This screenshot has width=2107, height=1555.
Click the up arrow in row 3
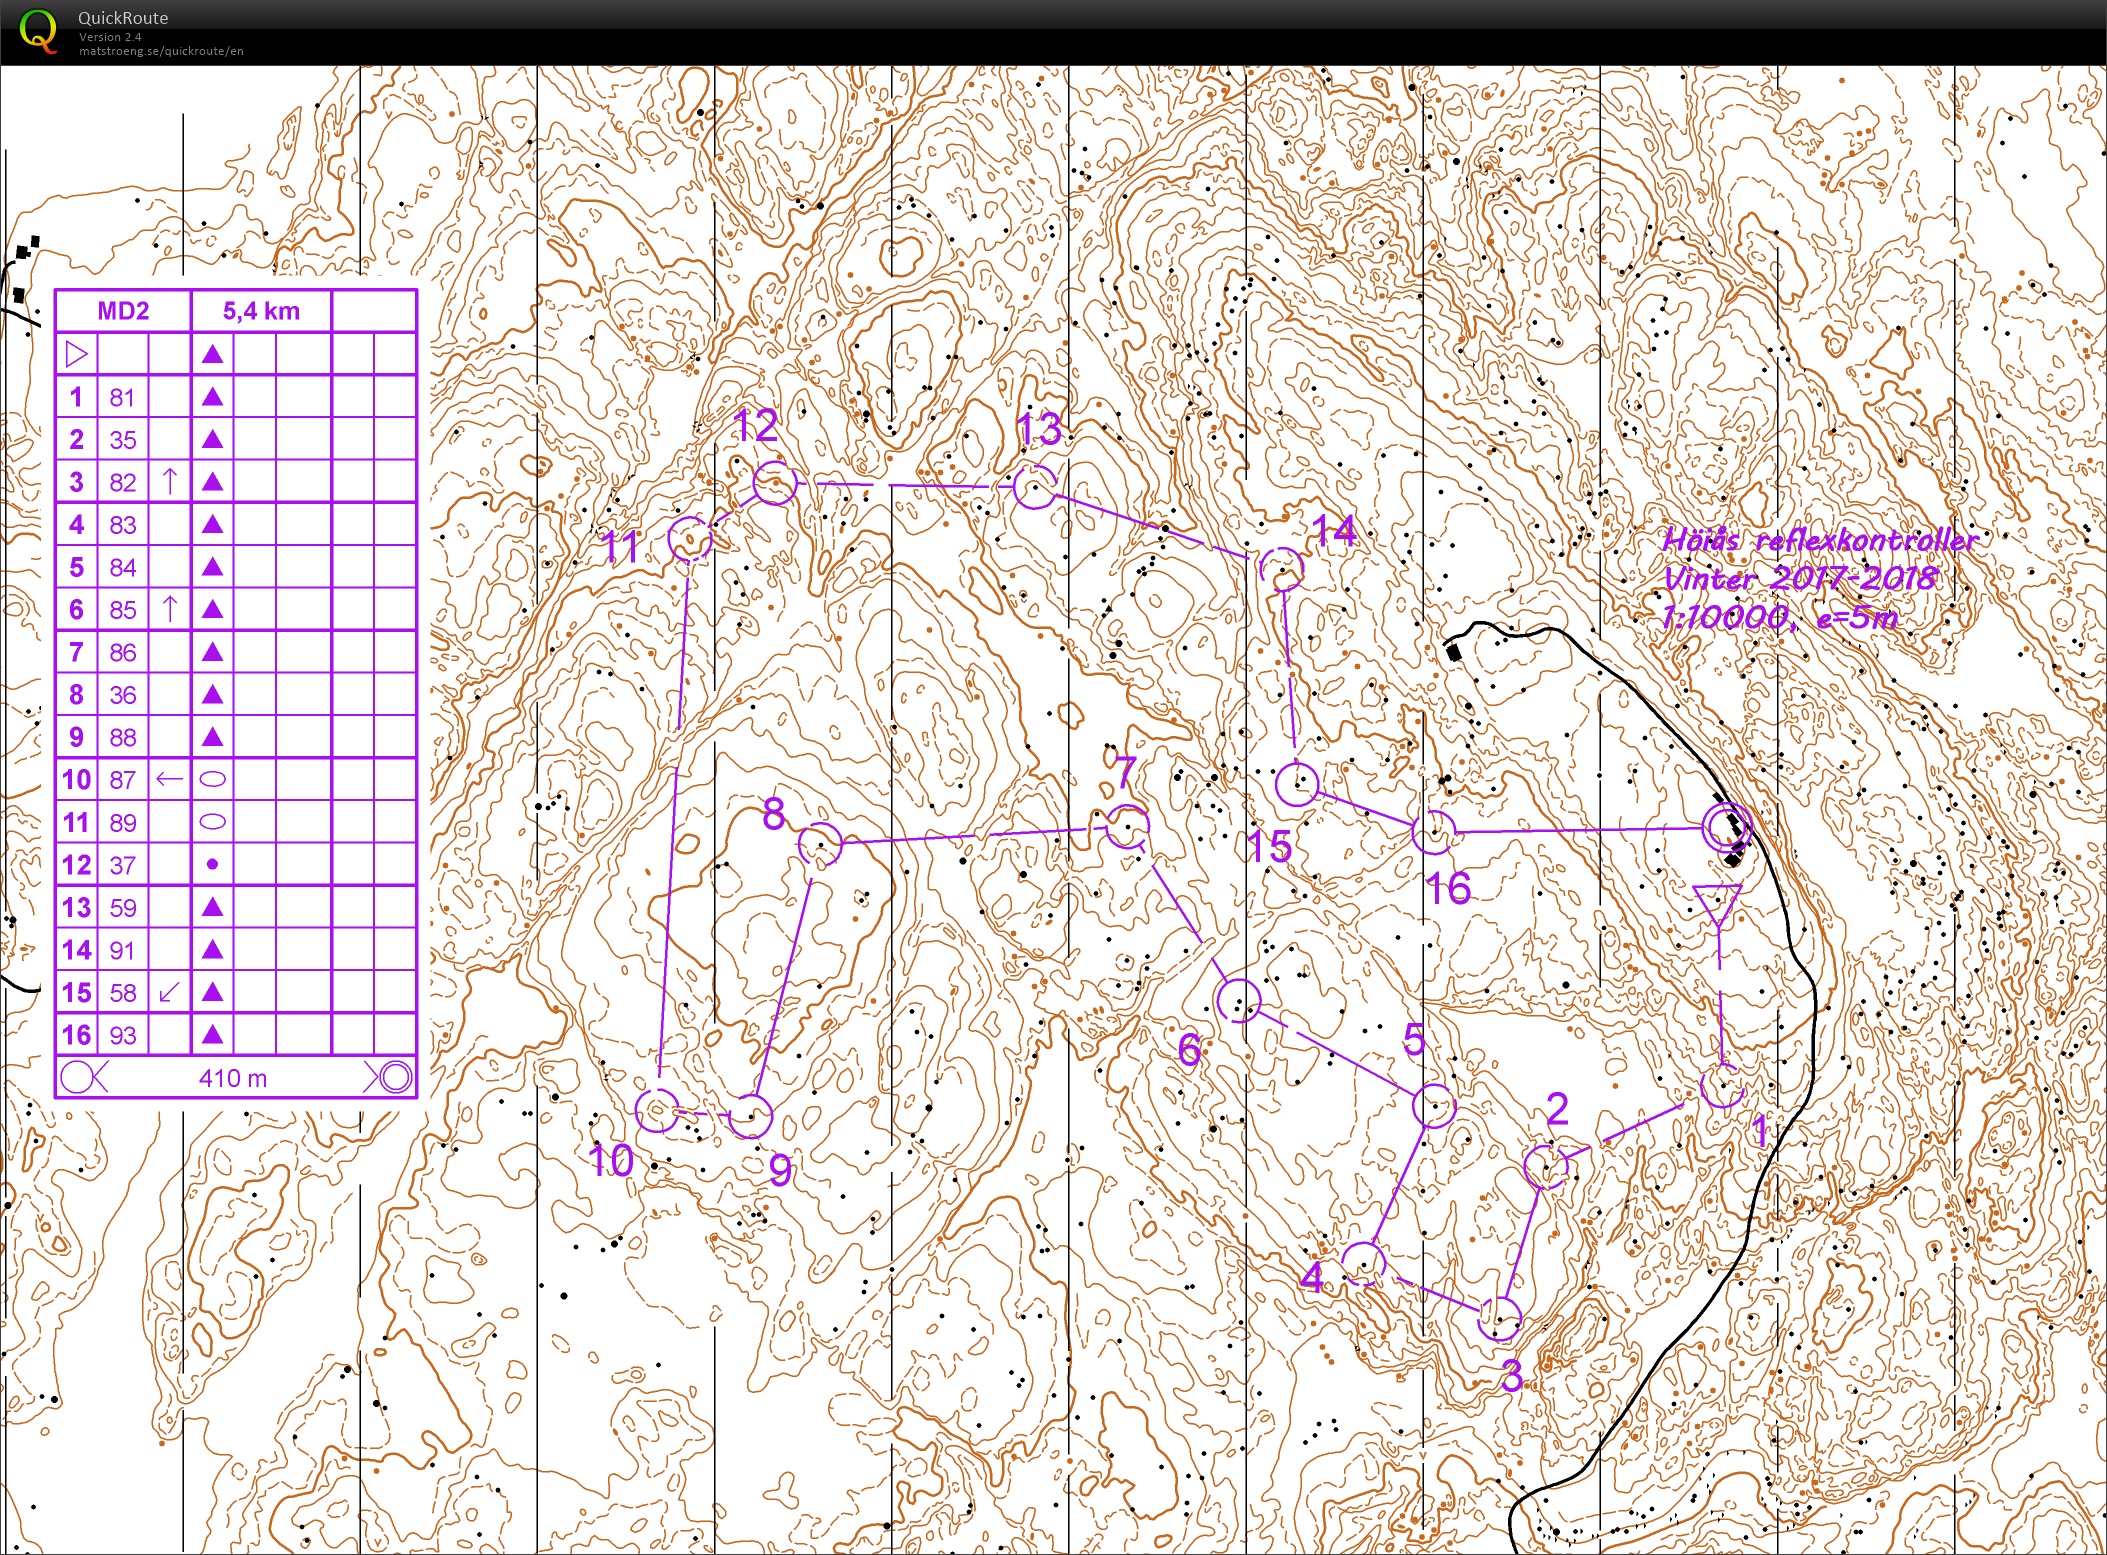[x=169, y=482]
